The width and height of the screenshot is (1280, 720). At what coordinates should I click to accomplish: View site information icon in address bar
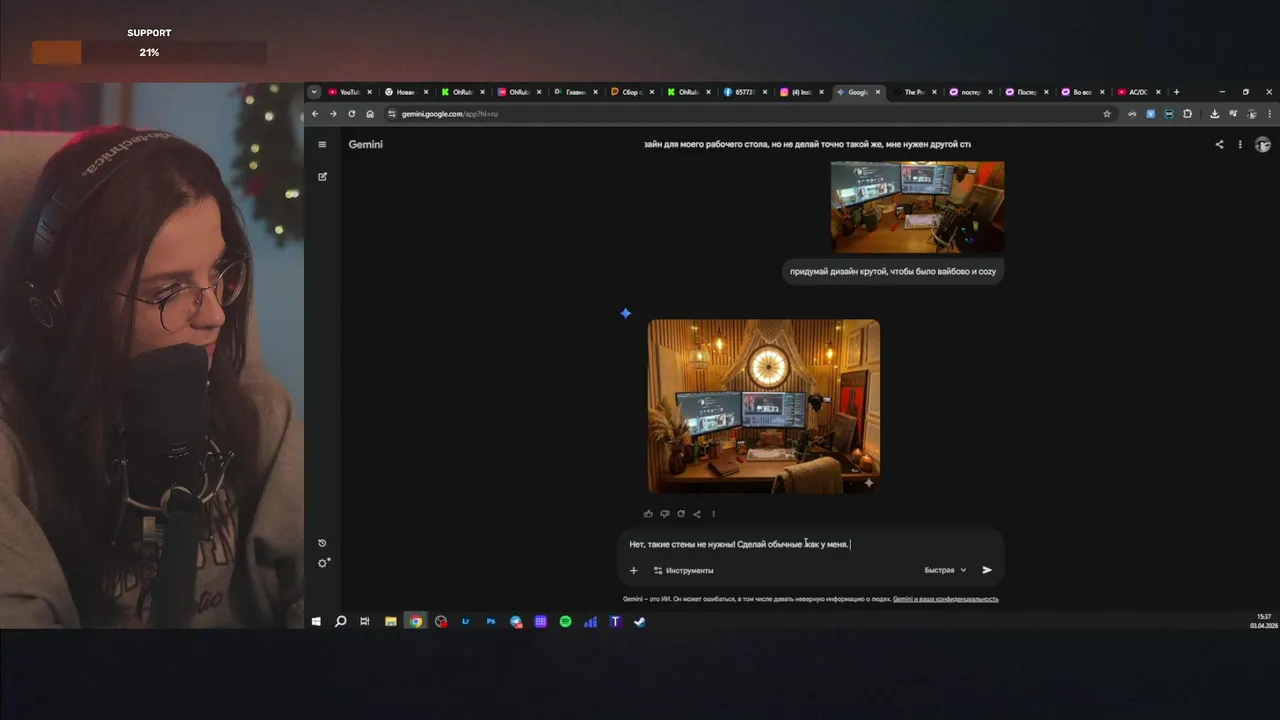392,114
